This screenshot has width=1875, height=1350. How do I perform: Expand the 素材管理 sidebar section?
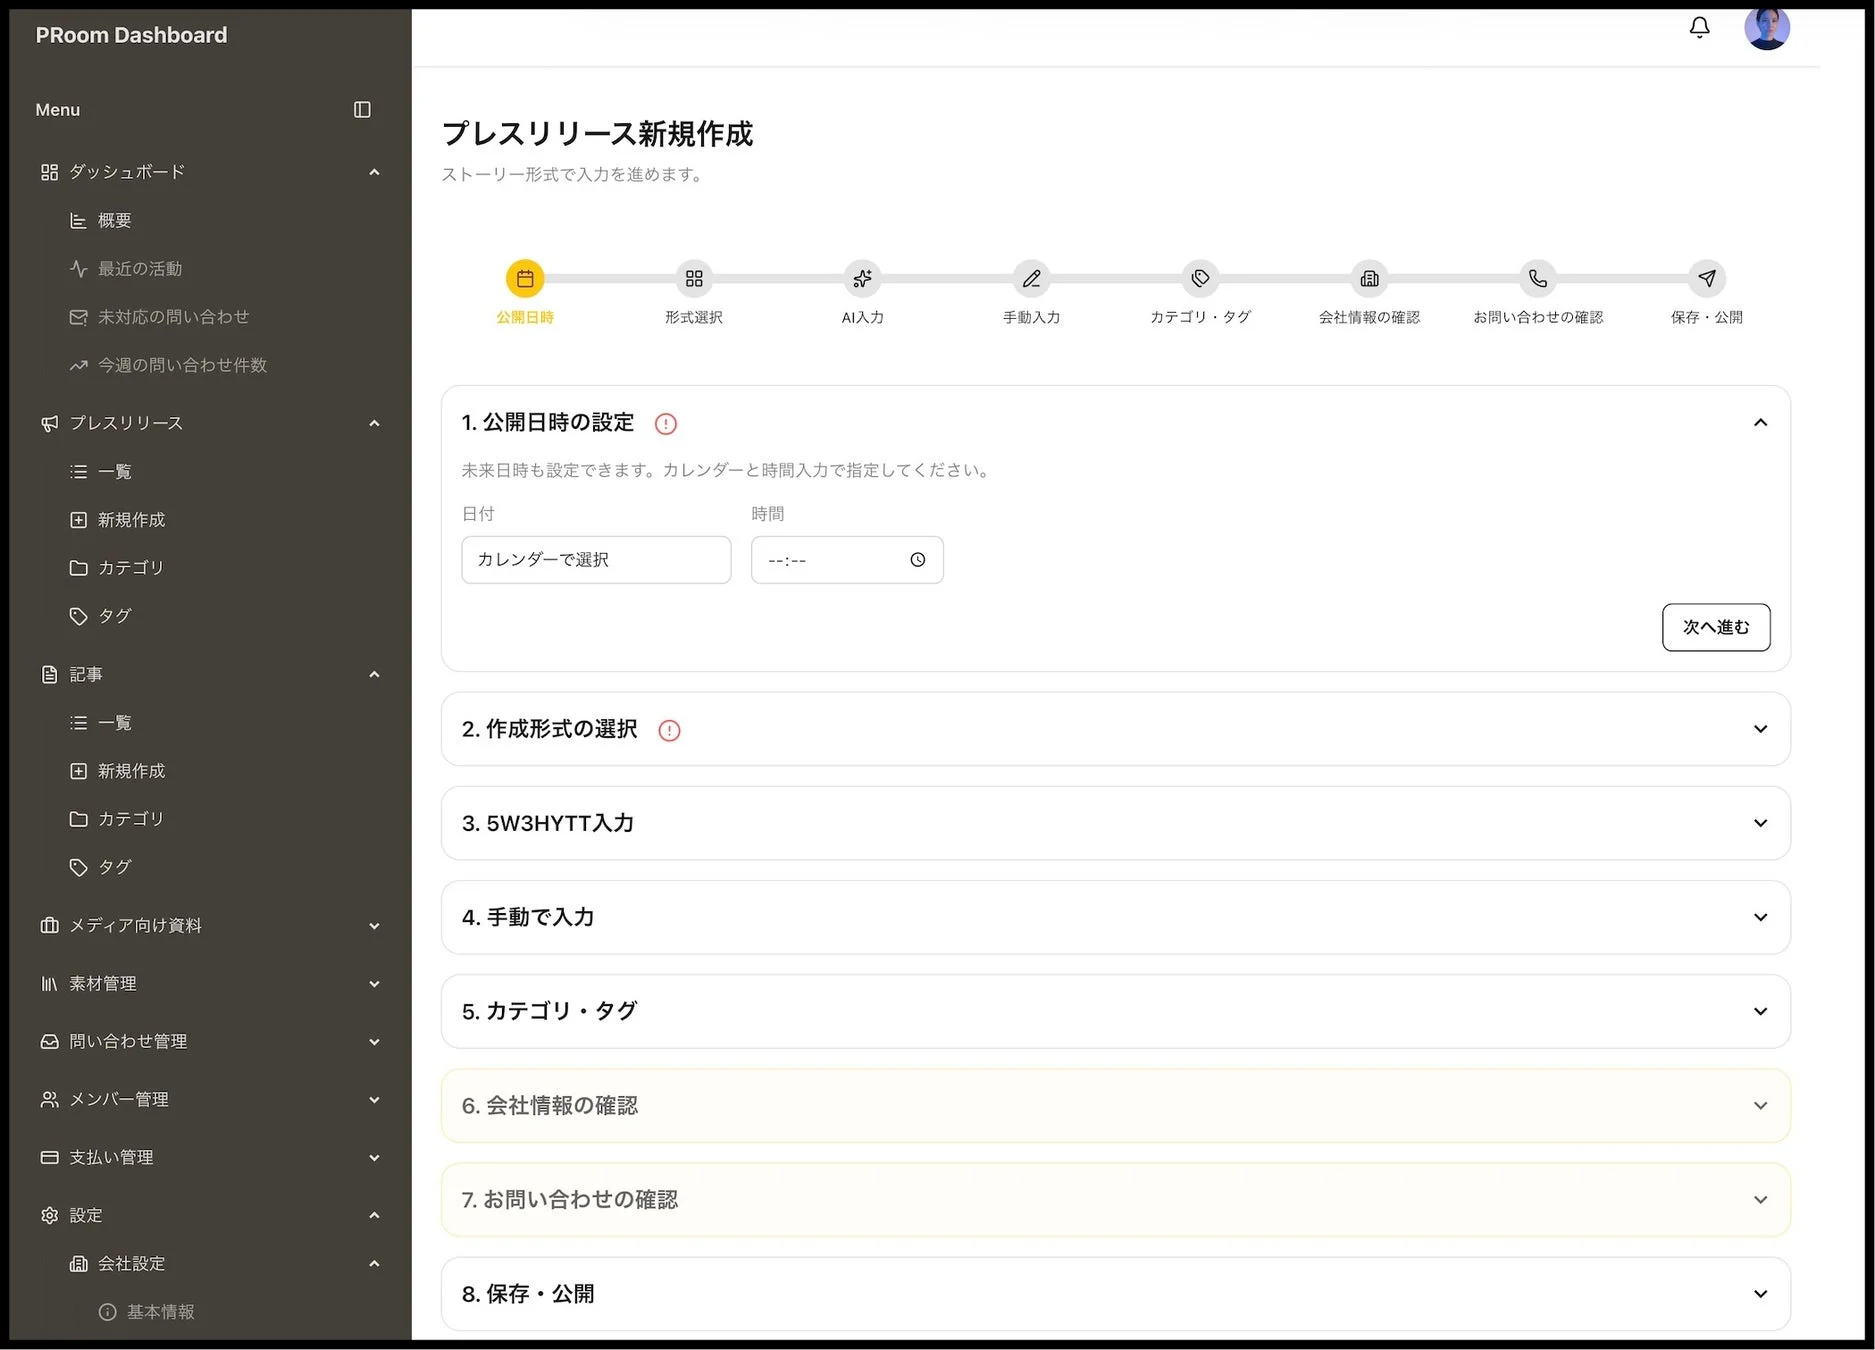click(x=374, y=984)
